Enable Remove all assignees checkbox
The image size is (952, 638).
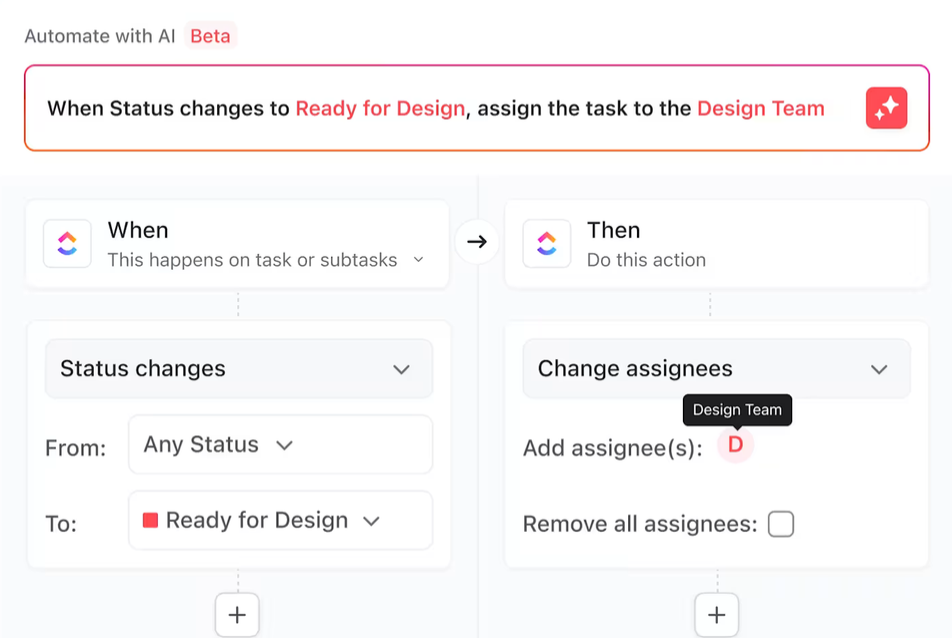[x=781, y=523]
